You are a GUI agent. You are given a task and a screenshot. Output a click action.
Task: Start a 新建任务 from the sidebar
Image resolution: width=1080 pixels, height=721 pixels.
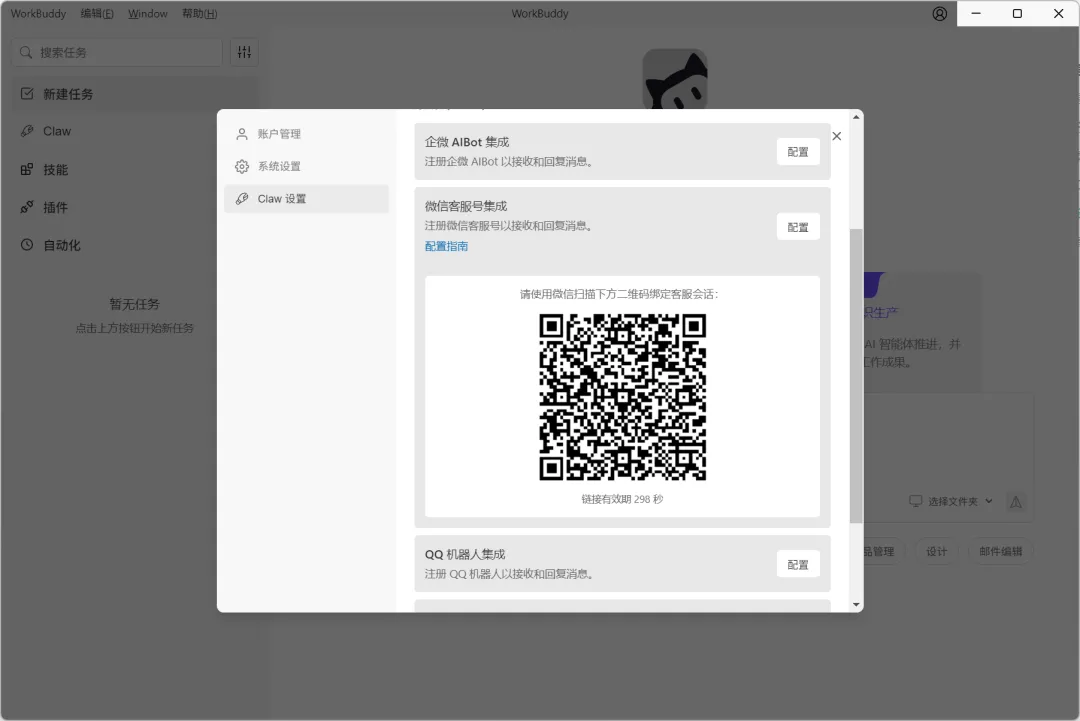tap(135, 94)
